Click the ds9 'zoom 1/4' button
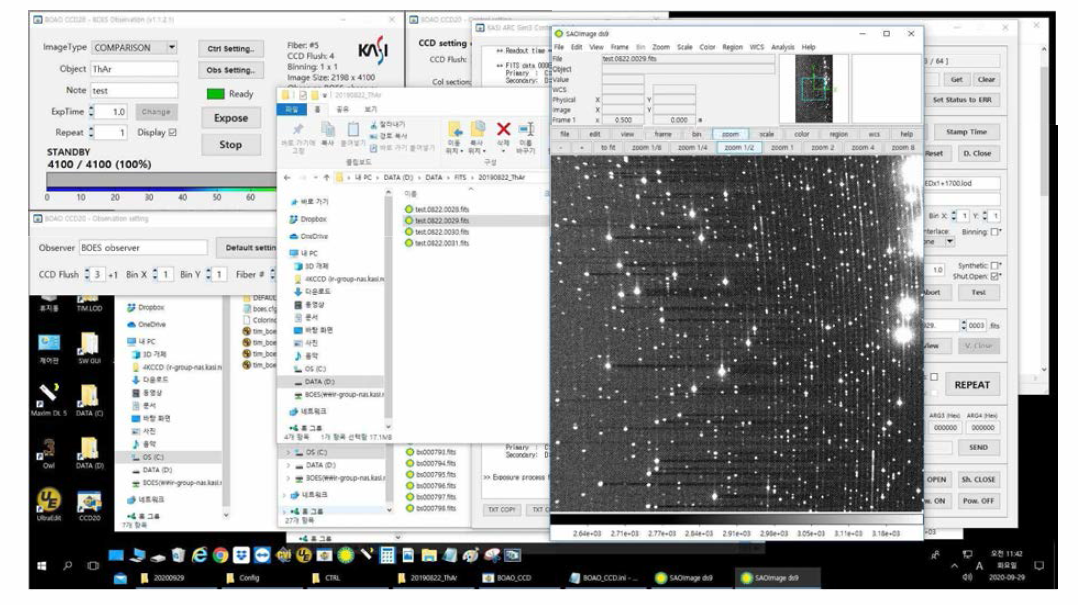 pos(692,148)
